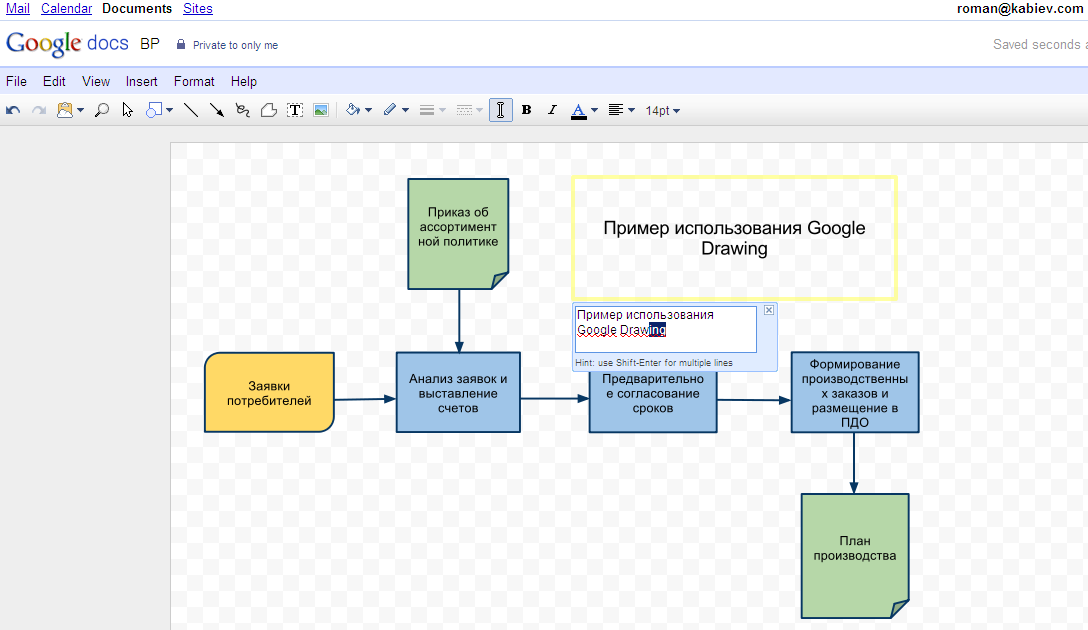This screenshot has height=630, width=1088.
Task: Click the roman@kabiev.com account text
Action: (x=1020, y=8)
